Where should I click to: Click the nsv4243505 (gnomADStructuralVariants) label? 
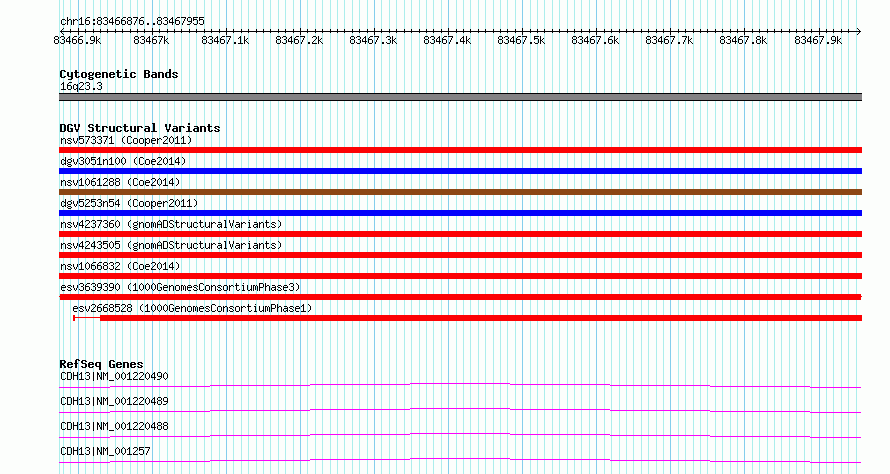coord(171,245)
